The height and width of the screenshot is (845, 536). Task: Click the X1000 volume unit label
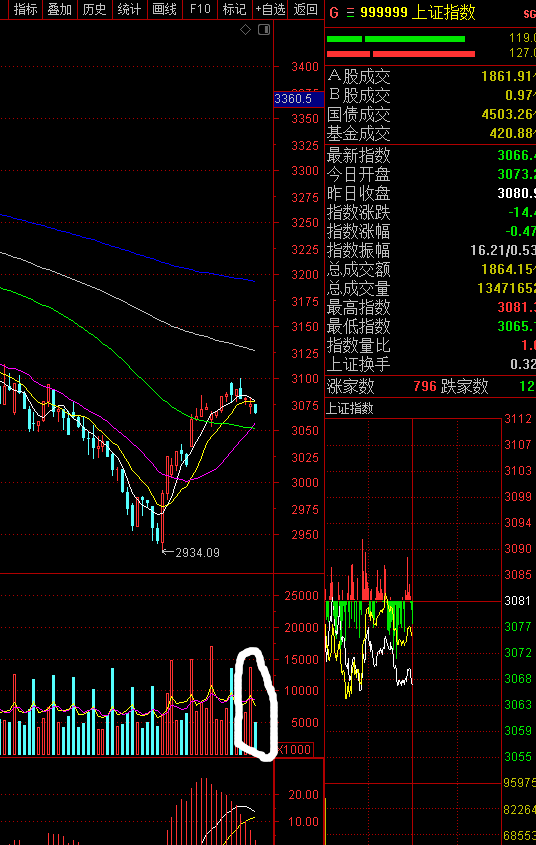point(295,750)
